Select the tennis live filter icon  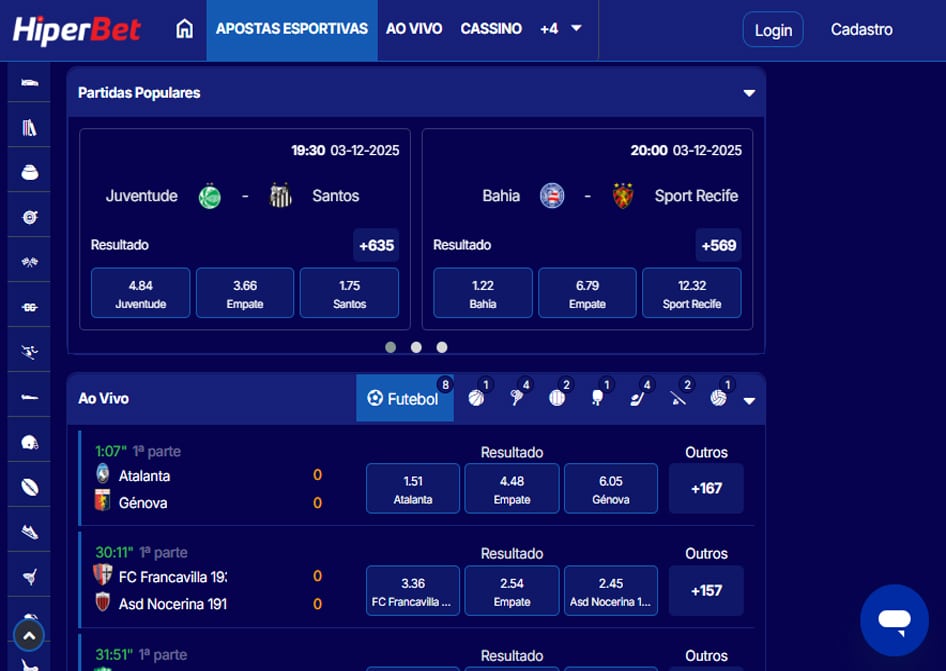[518, 396]
